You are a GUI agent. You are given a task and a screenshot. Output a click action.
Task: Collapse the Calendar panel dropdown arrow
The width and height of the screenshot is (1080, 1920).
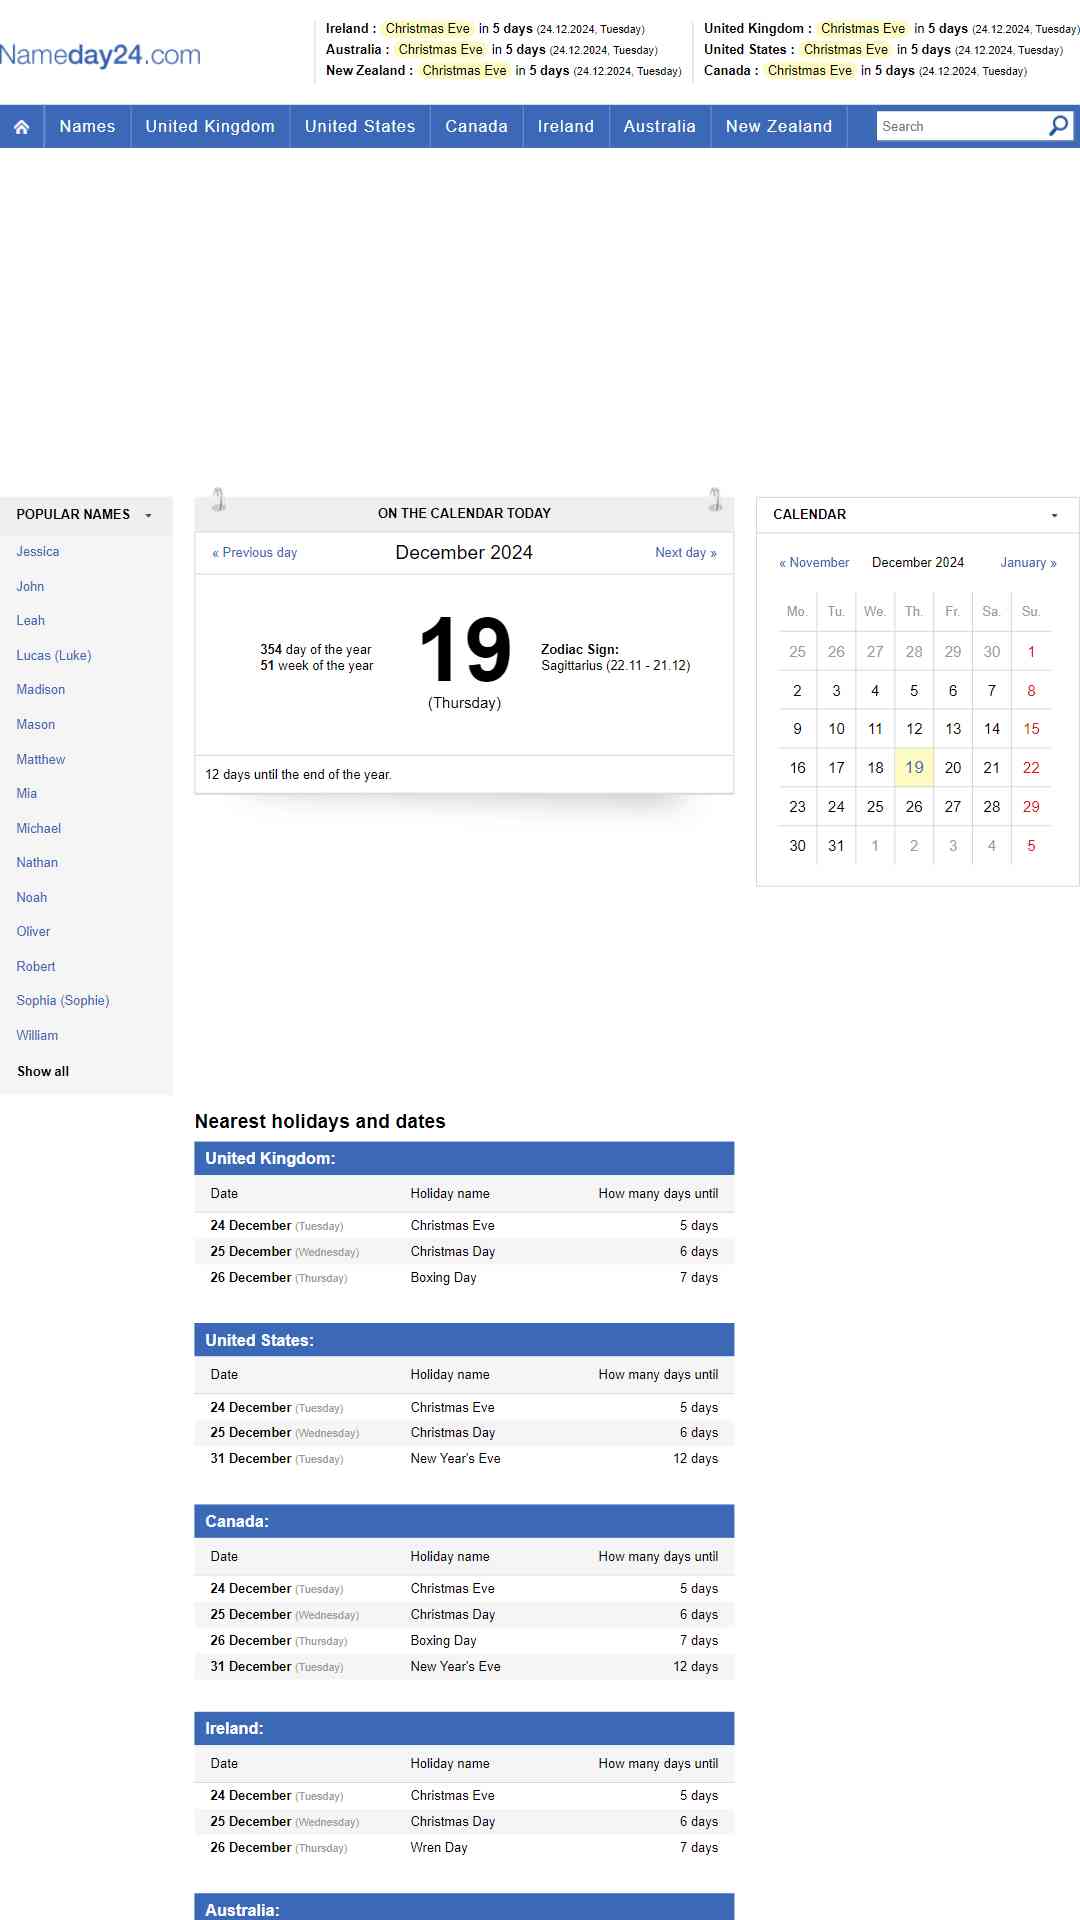click(1054, 515)
